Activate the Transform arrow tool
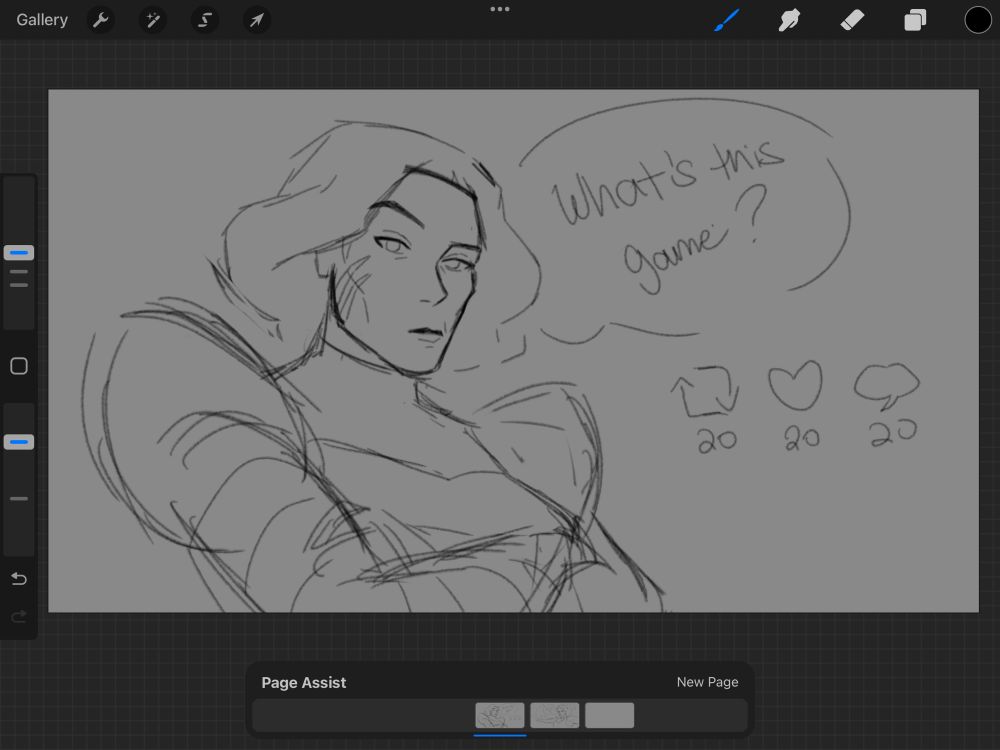Image resolution: width=1000 pixels, height=750 pixels. tap(257, 20)
